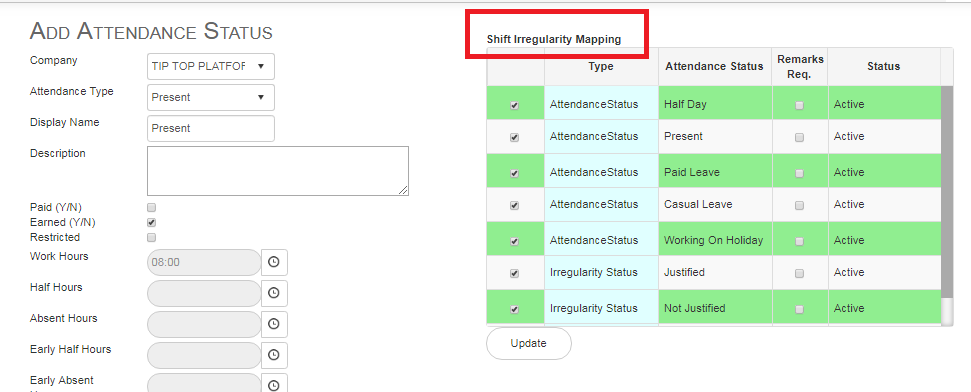Sort by Attendance Status column header
This screenshot has width=971, height=392.
pyautogui.click(x=714, y=66)
